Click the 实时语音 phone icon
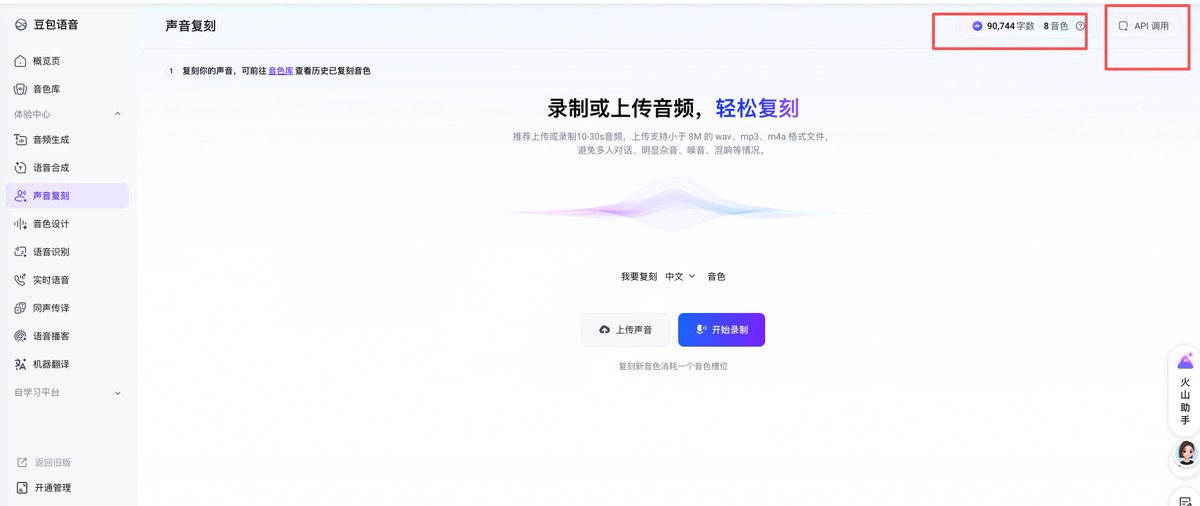This screenshot has width=1200, height=506. point(21,280)
